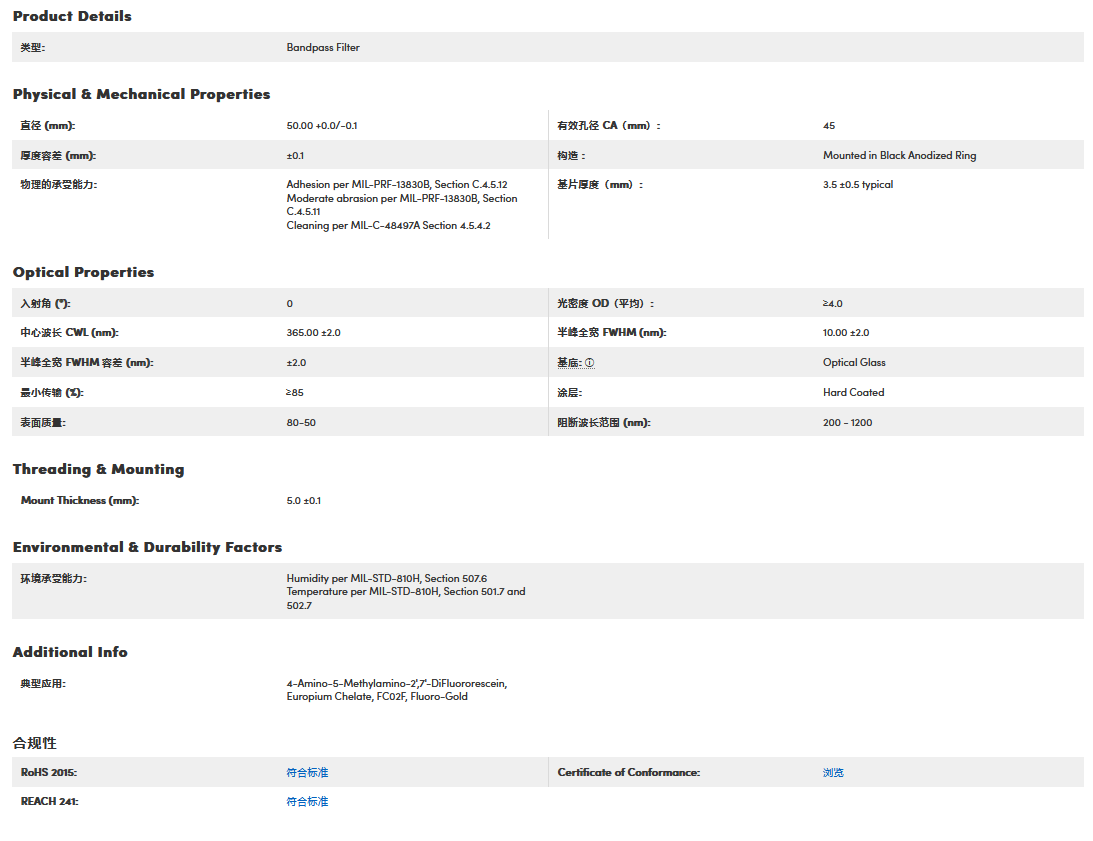This screenshot has height=841, width=1093.
Task: Click the Mounted in Black Anodized Ring text
Action: [x=899, y=156]
